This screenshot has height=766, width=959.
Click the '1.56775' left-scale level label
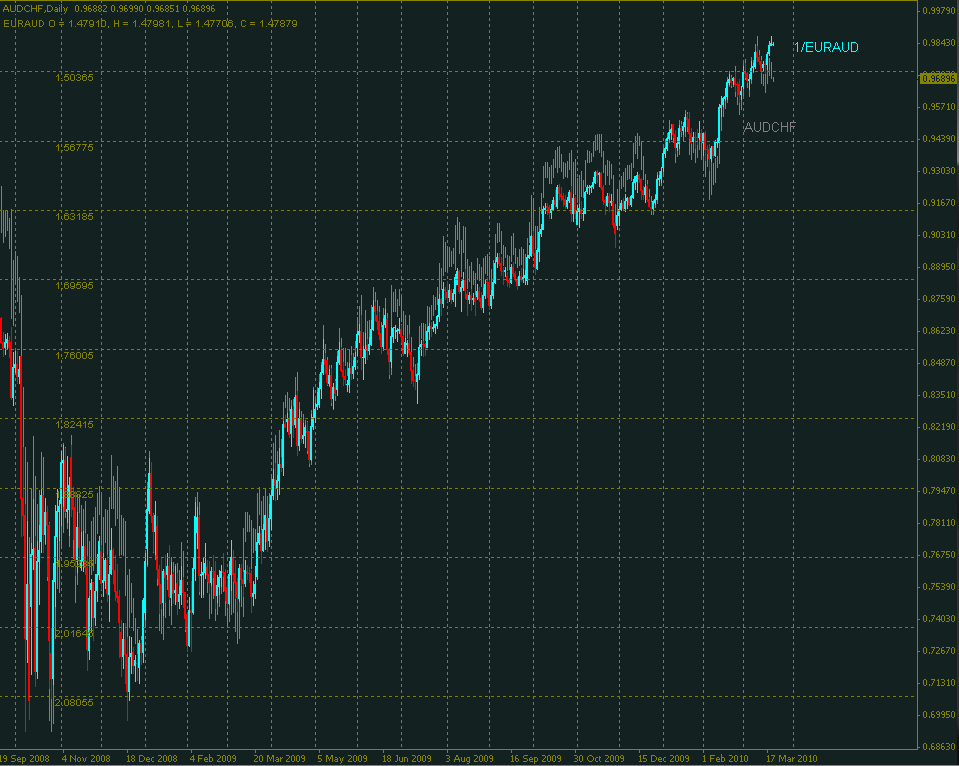coord(75,147)
